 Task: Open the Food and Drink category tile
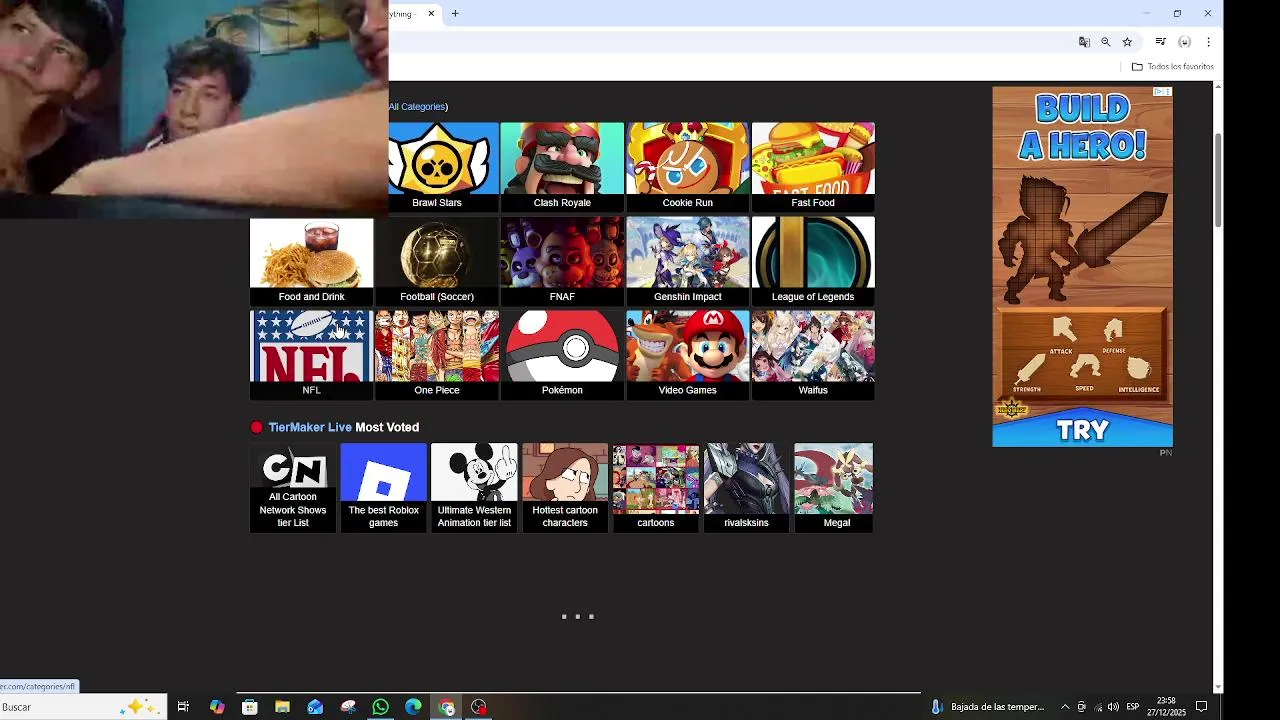311,261
